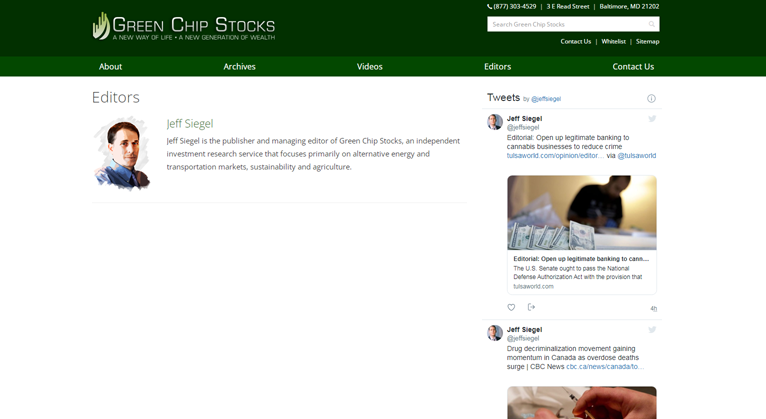The image size is (766, 419).
Task: Open the Twitter info icon
Action: tap(651, 98)
